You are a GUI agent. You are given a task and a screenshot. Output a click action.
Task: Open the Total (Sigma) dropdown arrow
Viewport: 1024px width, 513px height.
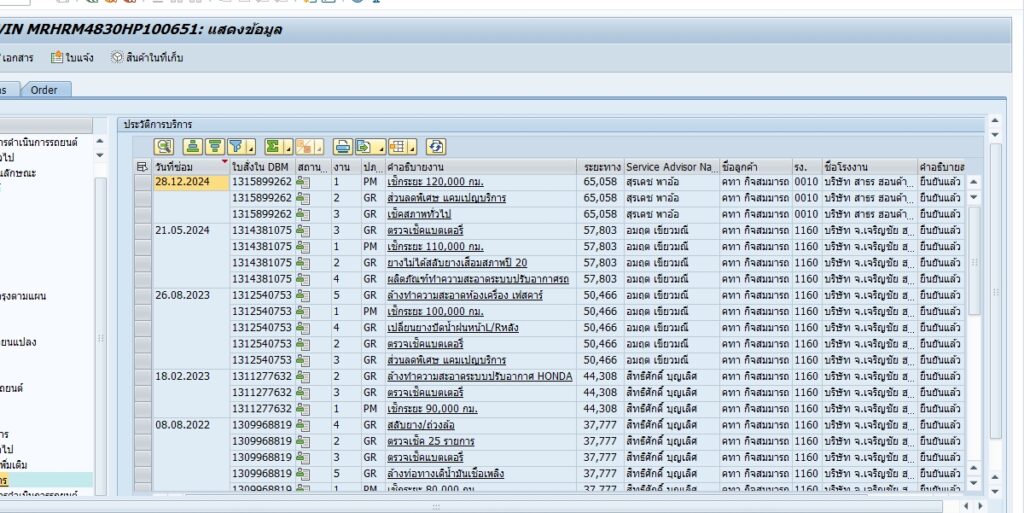(x=287, y=149)
